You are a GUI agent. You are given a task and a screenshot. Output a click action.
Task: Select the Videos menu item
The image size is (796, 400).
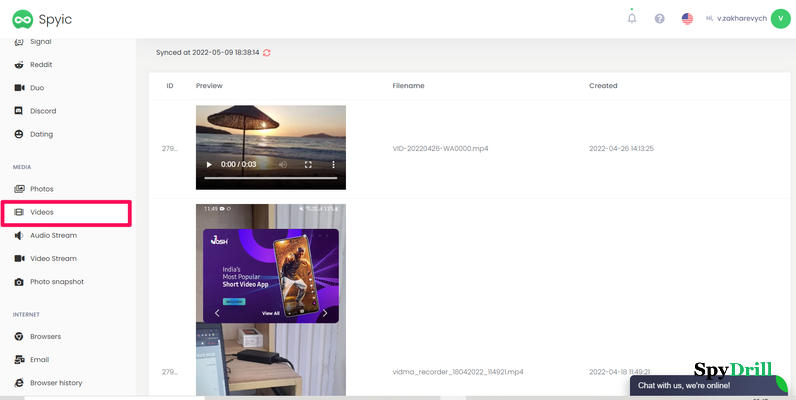(x=42, y=212)
